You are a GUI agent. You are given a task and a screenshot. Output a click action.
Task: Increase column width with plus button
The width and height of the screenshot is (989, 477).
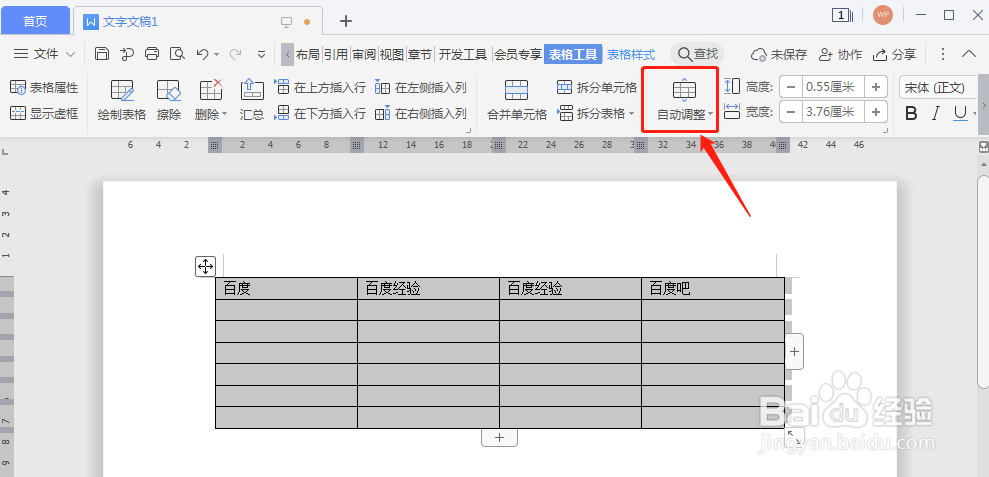pyautogui.click(x=875, y=112)
